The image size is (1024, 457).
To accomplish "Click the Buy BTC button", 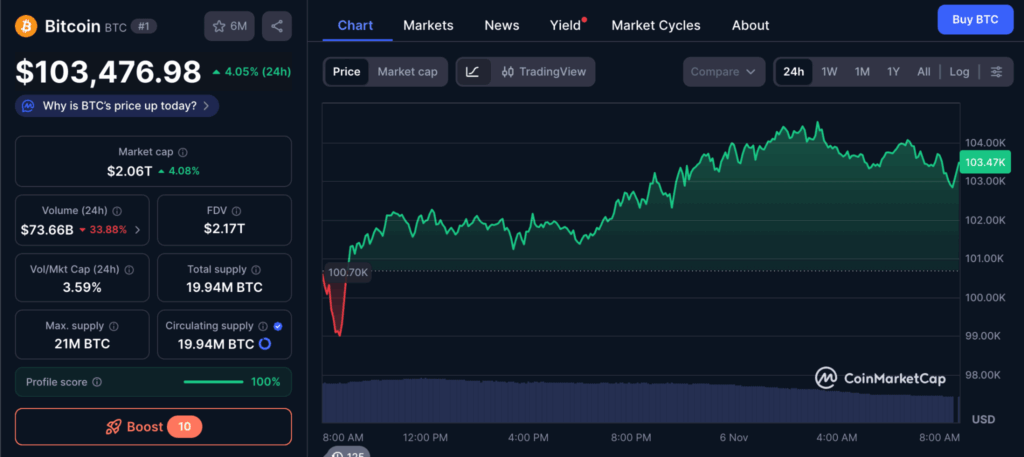I will pos(974,19).
